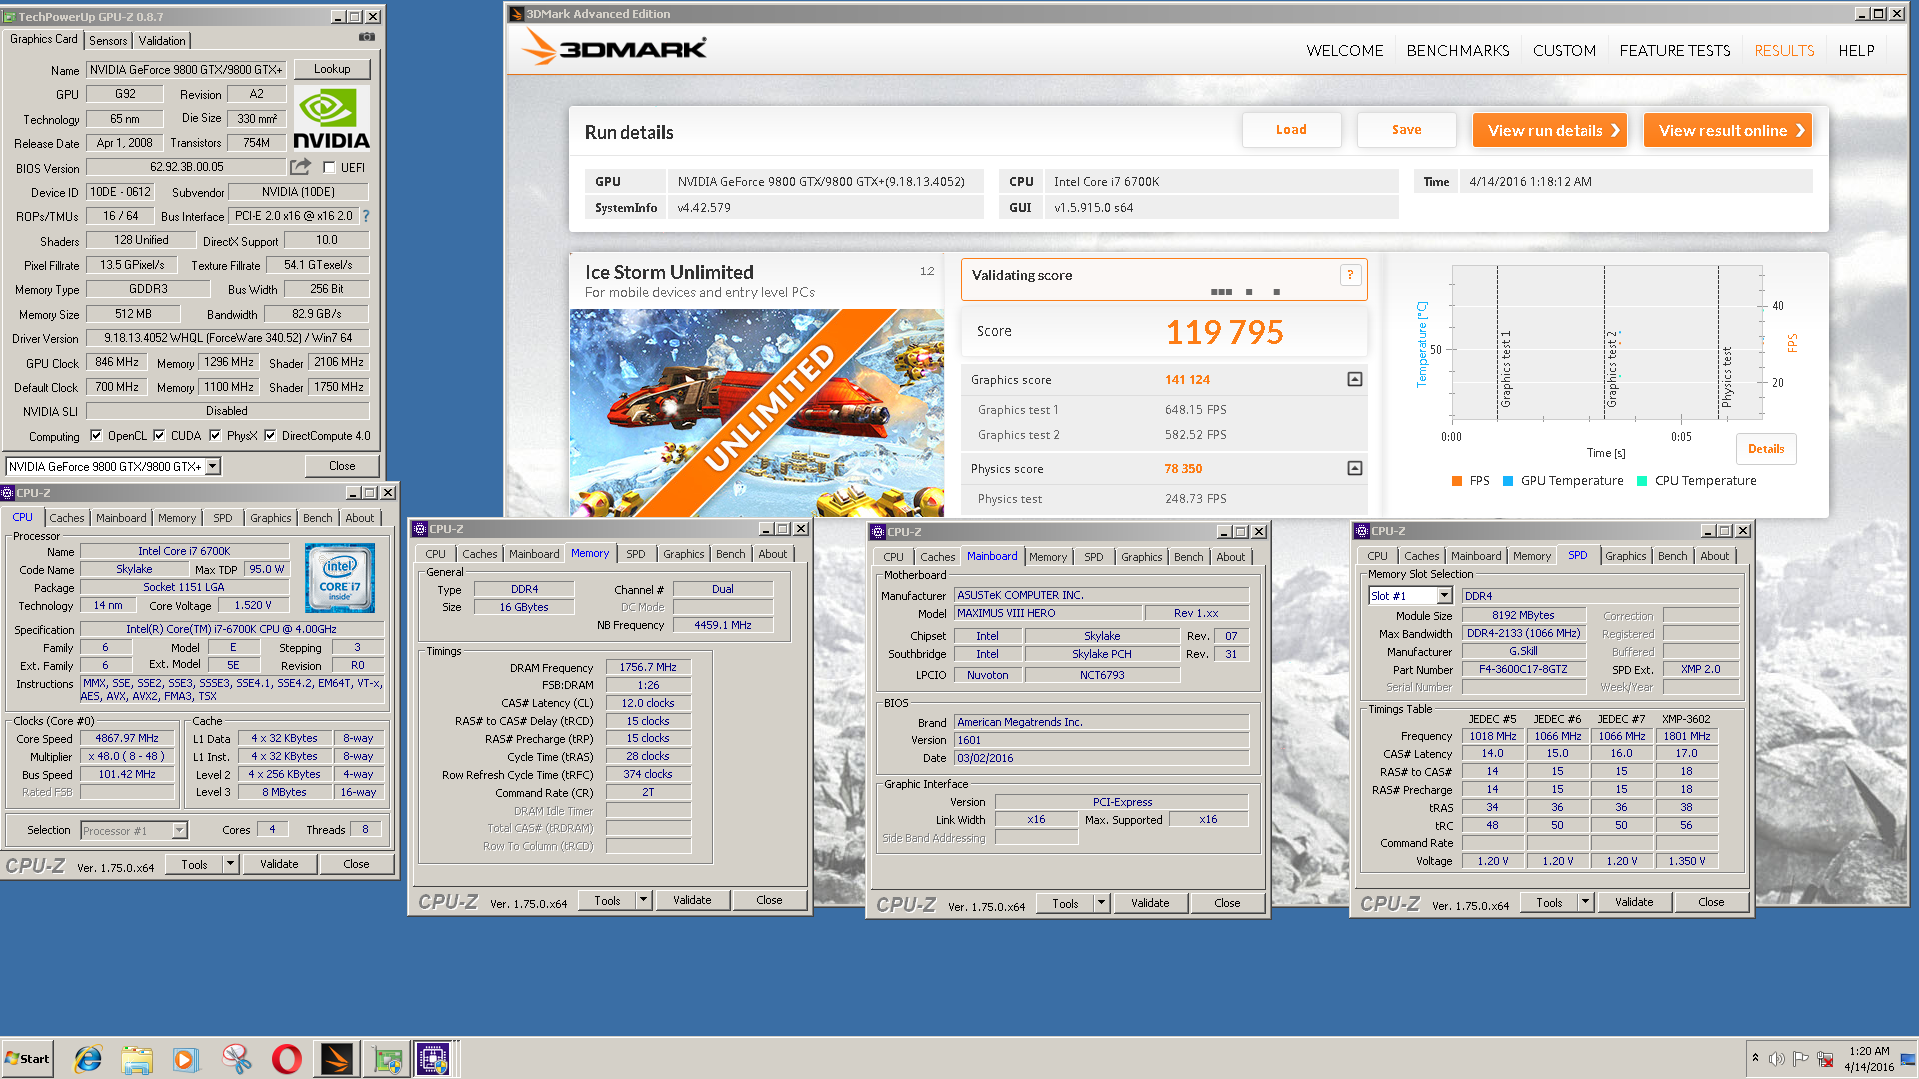Click the blue GPU Temperature legend swatch
This screenshot has width=1919, height=1079.
point(1508,481)
